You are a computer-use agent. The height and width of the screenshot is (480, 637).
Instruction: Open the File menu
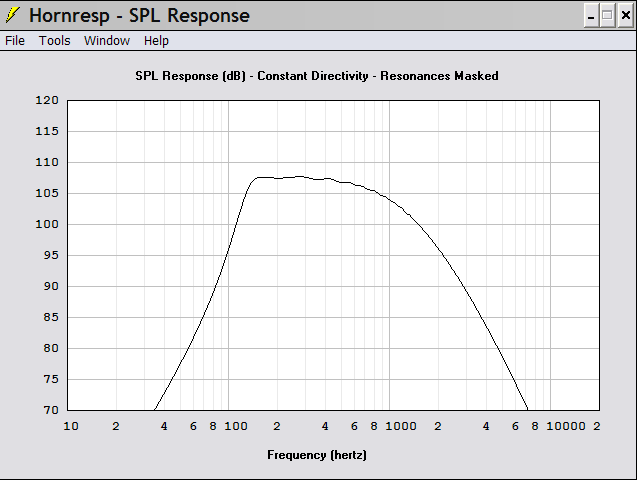[15, 41]
